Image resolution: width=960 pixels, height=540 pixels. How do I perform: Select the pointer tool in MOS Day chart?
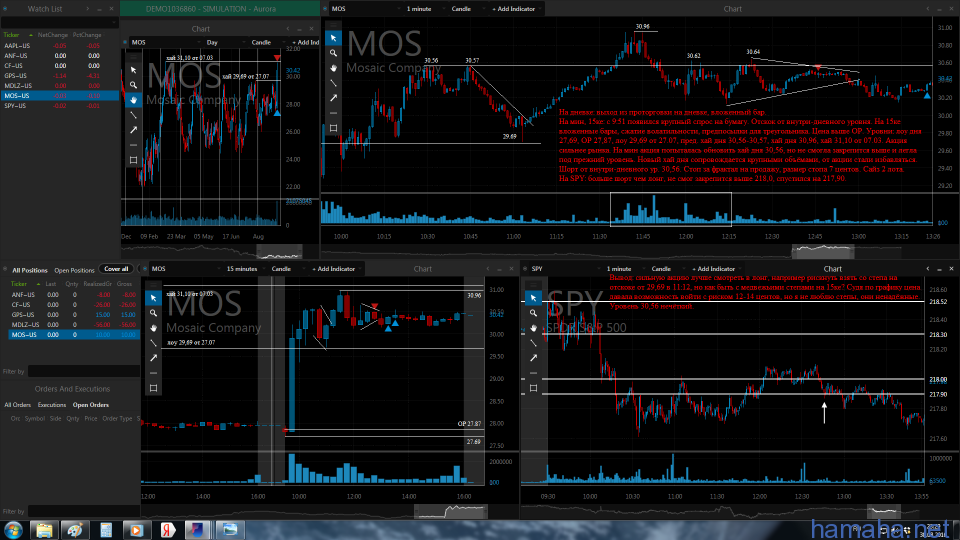[x=133, y=70]
